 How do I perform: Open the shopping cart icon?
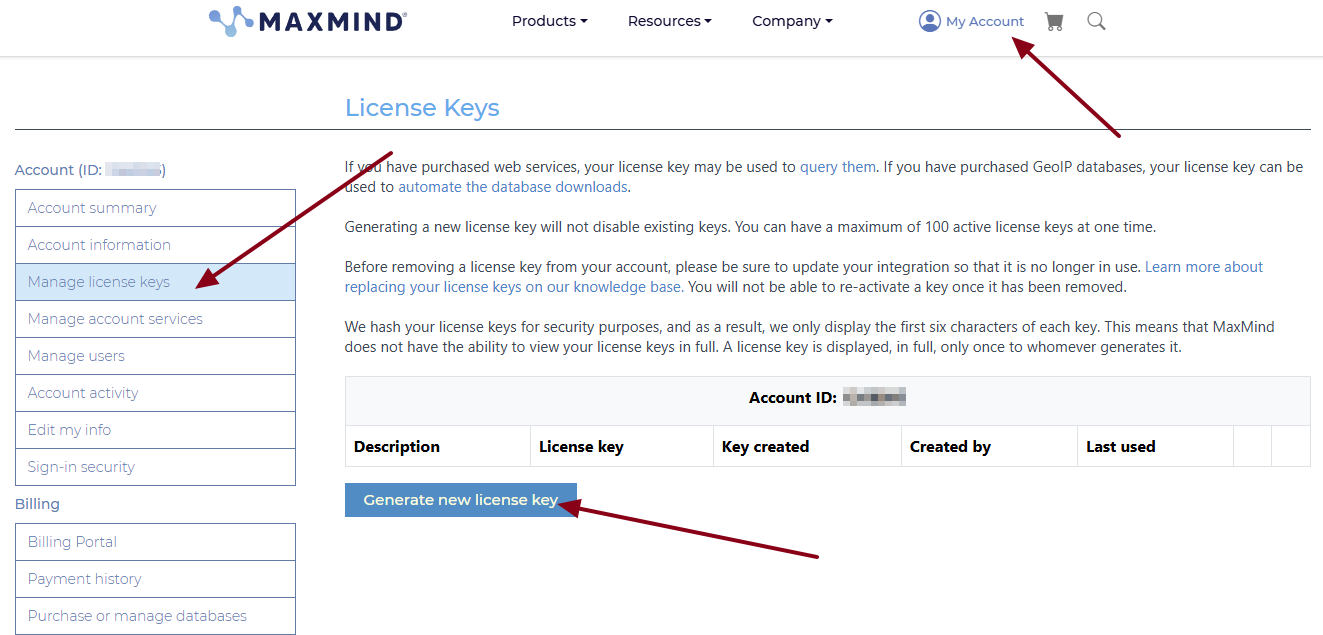1054,21
